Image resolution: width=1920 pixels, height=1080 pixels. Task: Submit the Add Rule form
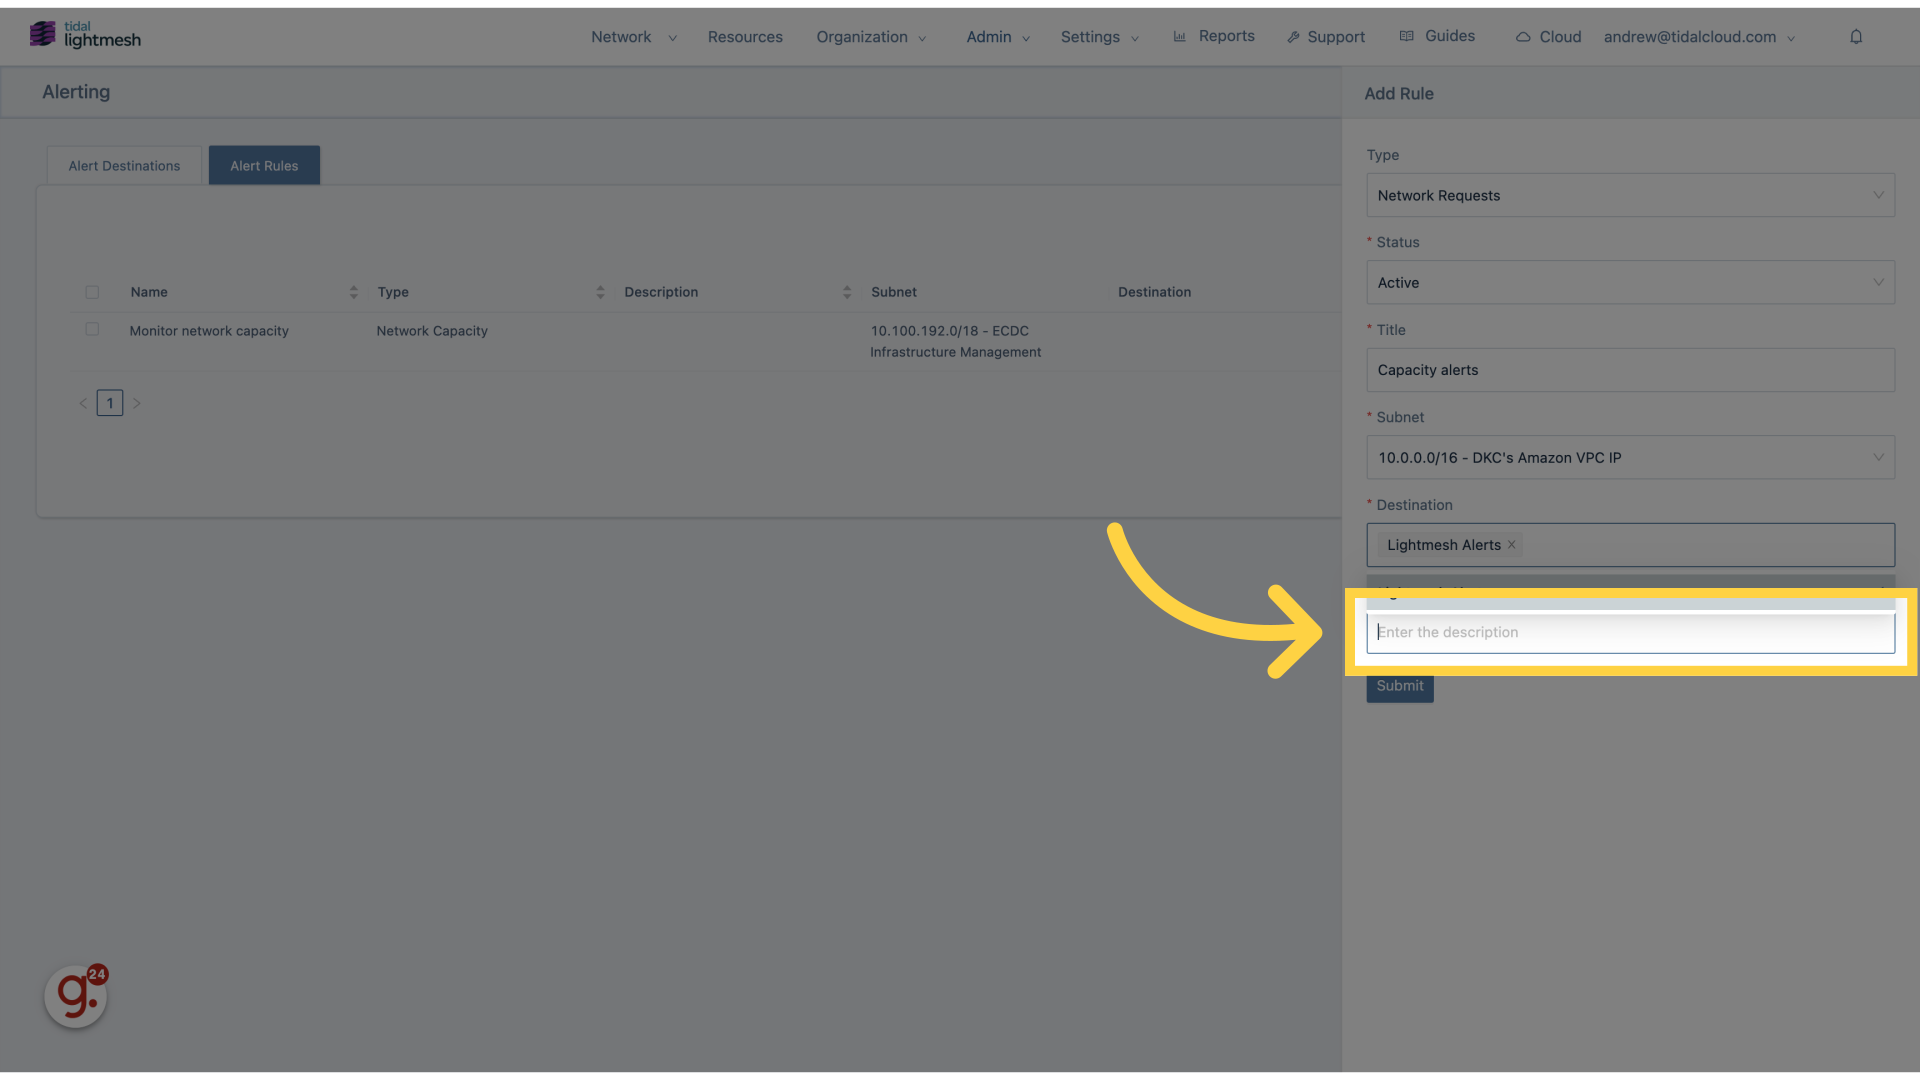pyautogui.click(x=1399, y=686)
